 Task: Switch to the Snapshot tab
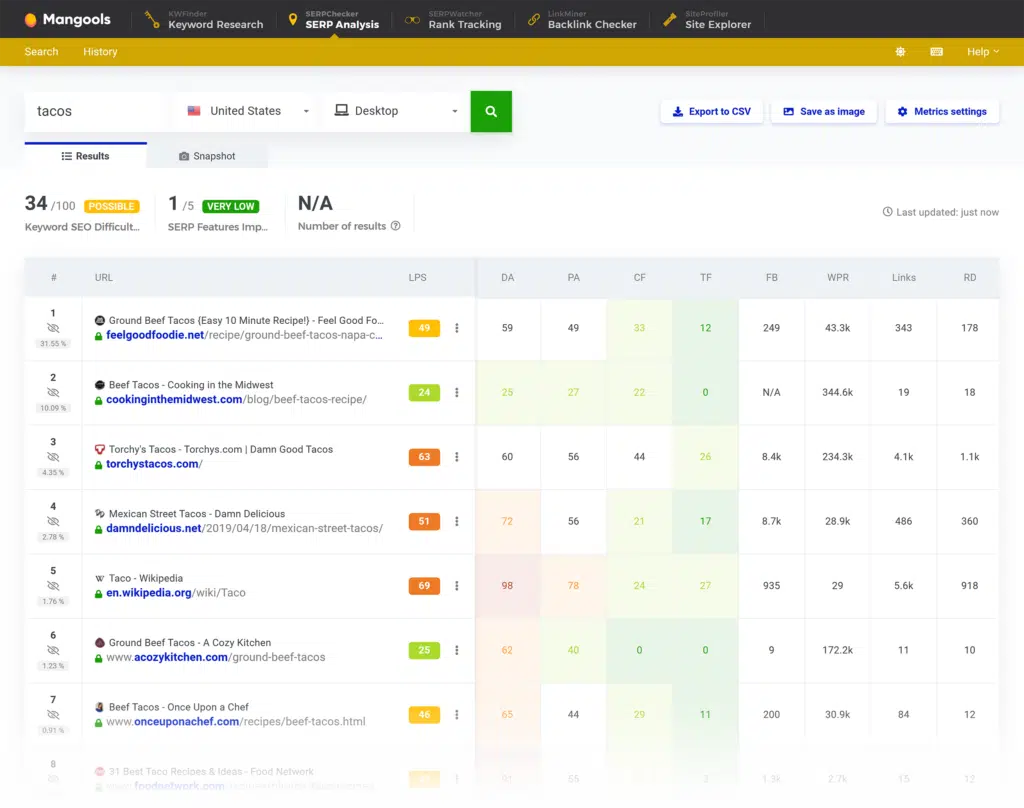click(207, 156)
